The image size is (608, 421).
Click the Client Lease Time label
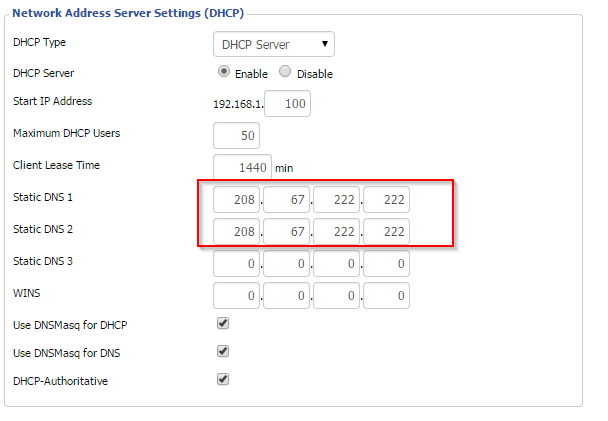(x=56, y=165)
